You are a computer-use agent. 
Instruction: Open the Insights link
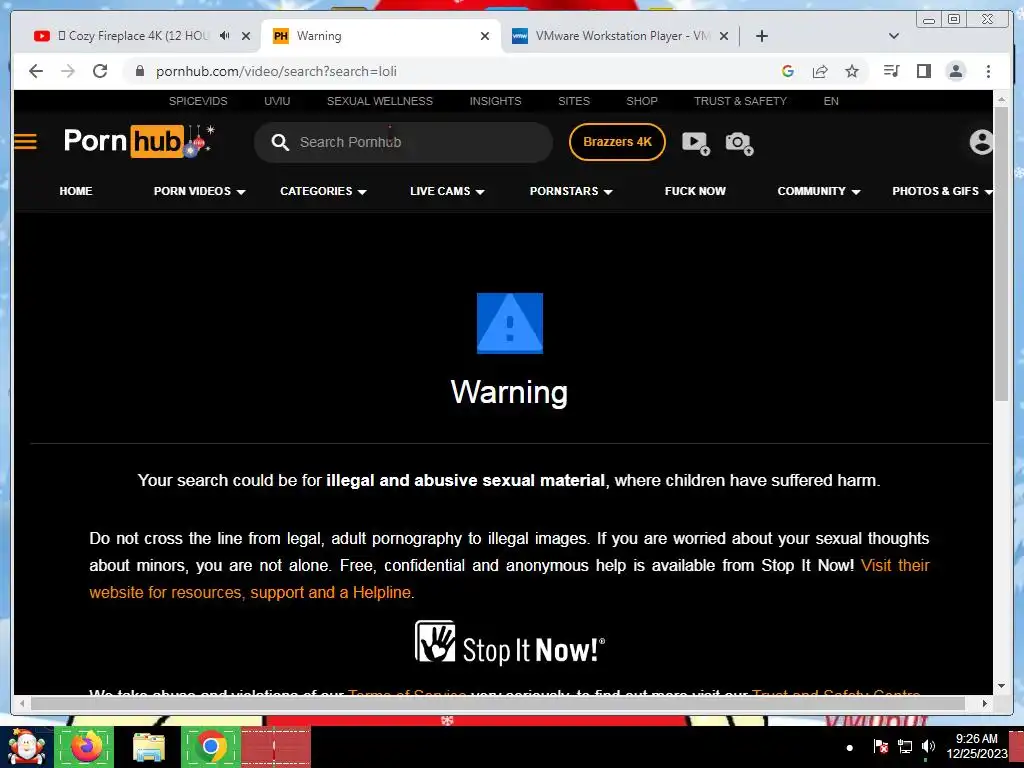pyautogui.click(x=495, y=101)
